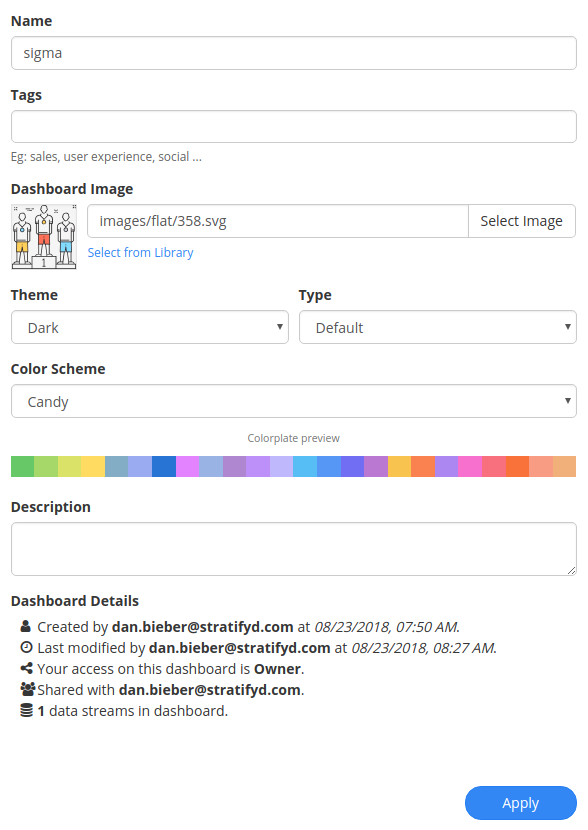Viewport: 588px width, 830px height.
Task: Open the Theme dropdown set to Dark
Action: (150, 327)
